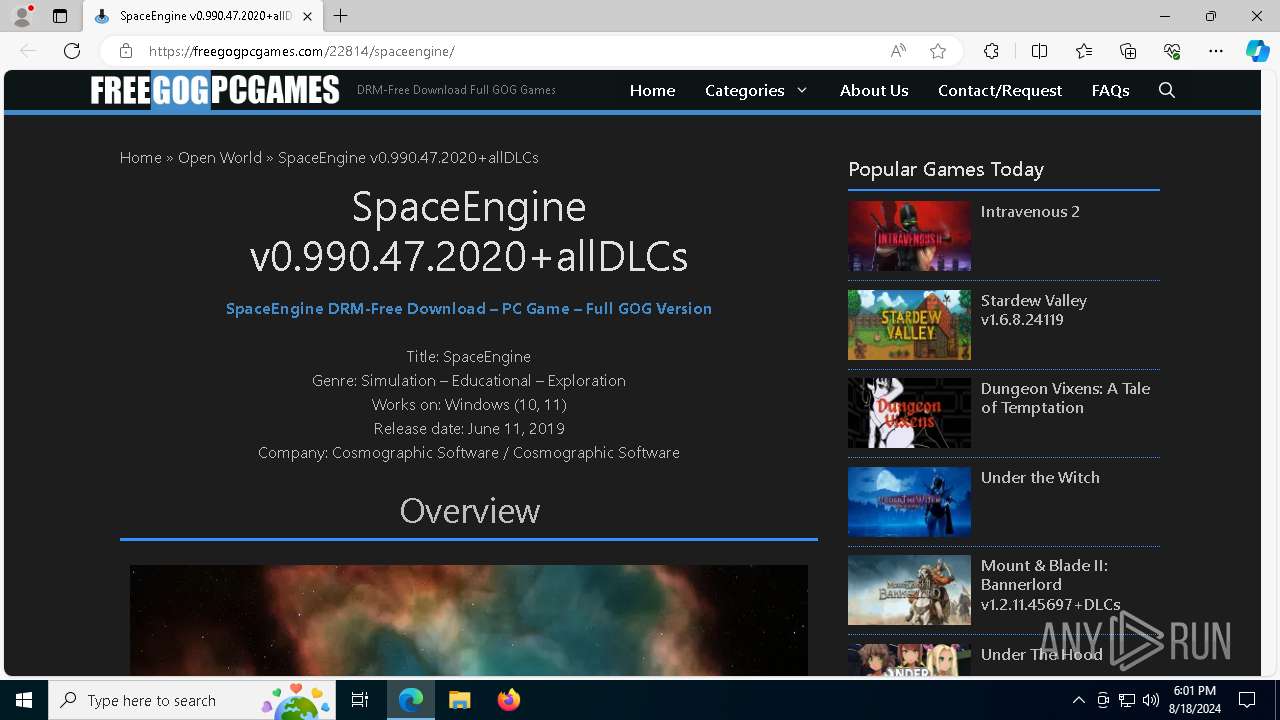The image size is (1280, 720).
Task: Click the SpaceEngine DRM-Free Download subtitle
Action: tap(469, 308)
